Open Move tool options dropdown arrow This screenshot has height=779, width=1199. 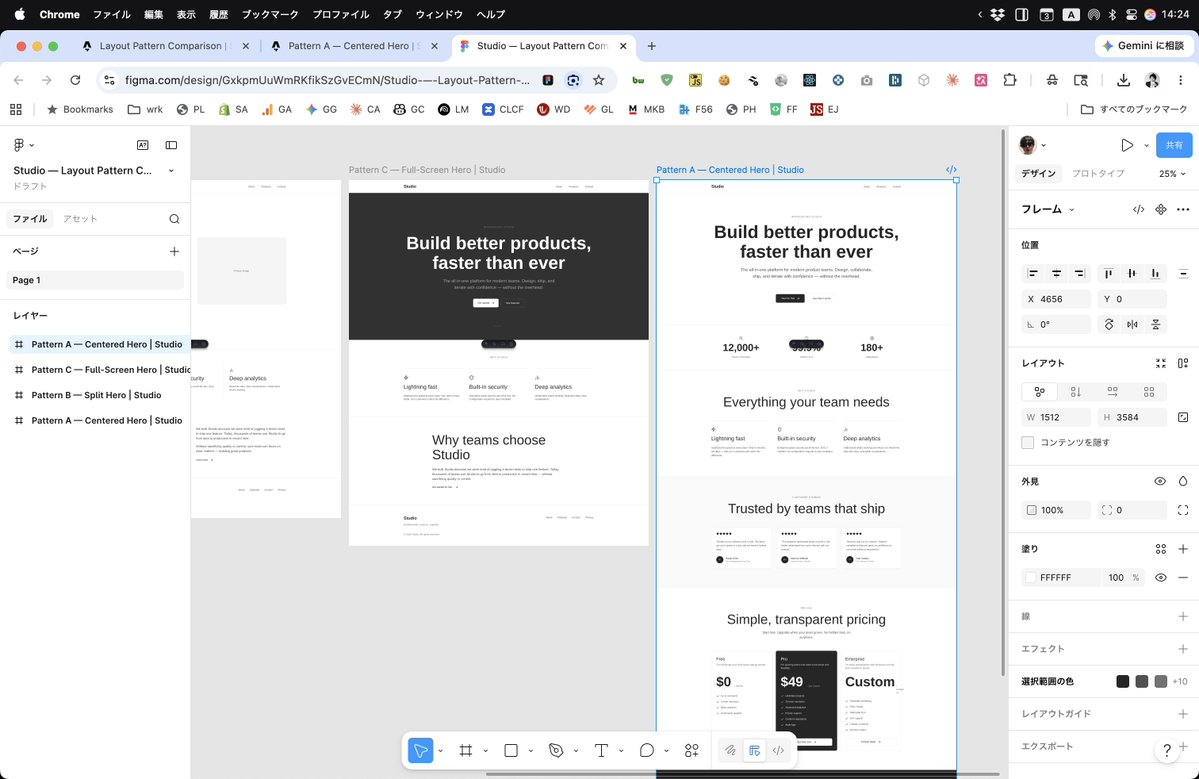[x=441, y=751]
